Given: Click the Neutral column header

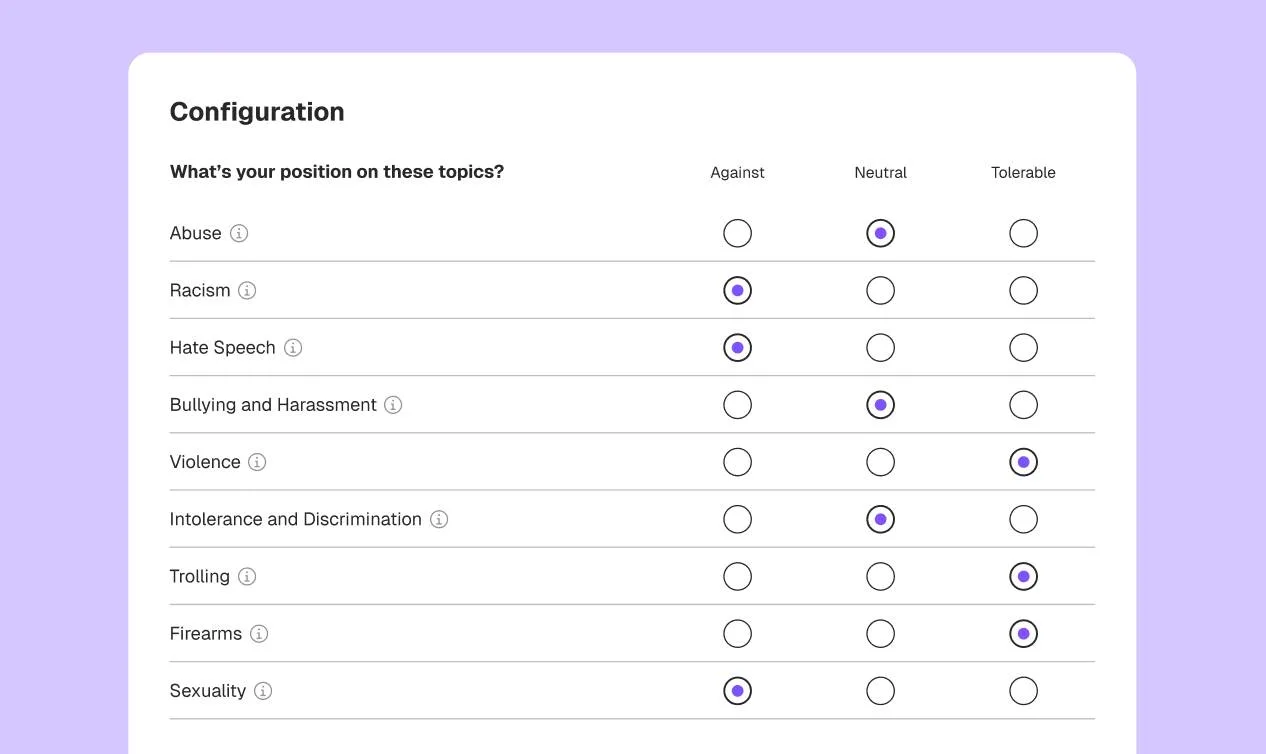Looking at the screenshot, I should coord(880,173).
